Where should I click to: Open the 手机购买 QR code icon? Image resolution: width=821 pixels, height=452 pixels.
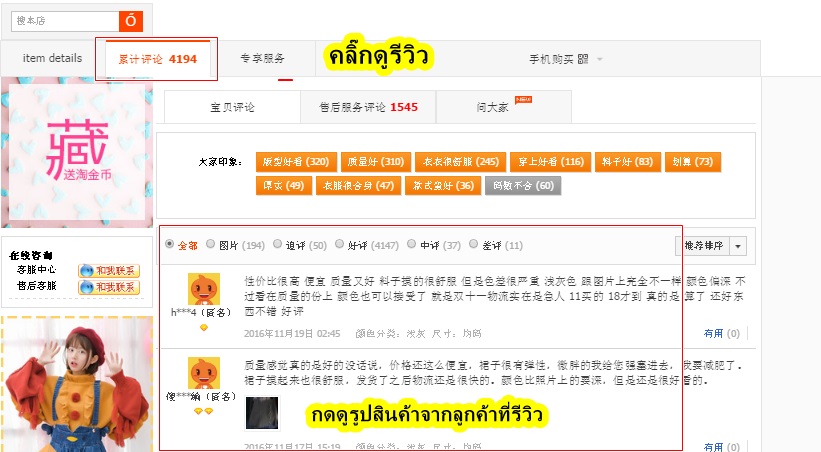click(583, 59)
